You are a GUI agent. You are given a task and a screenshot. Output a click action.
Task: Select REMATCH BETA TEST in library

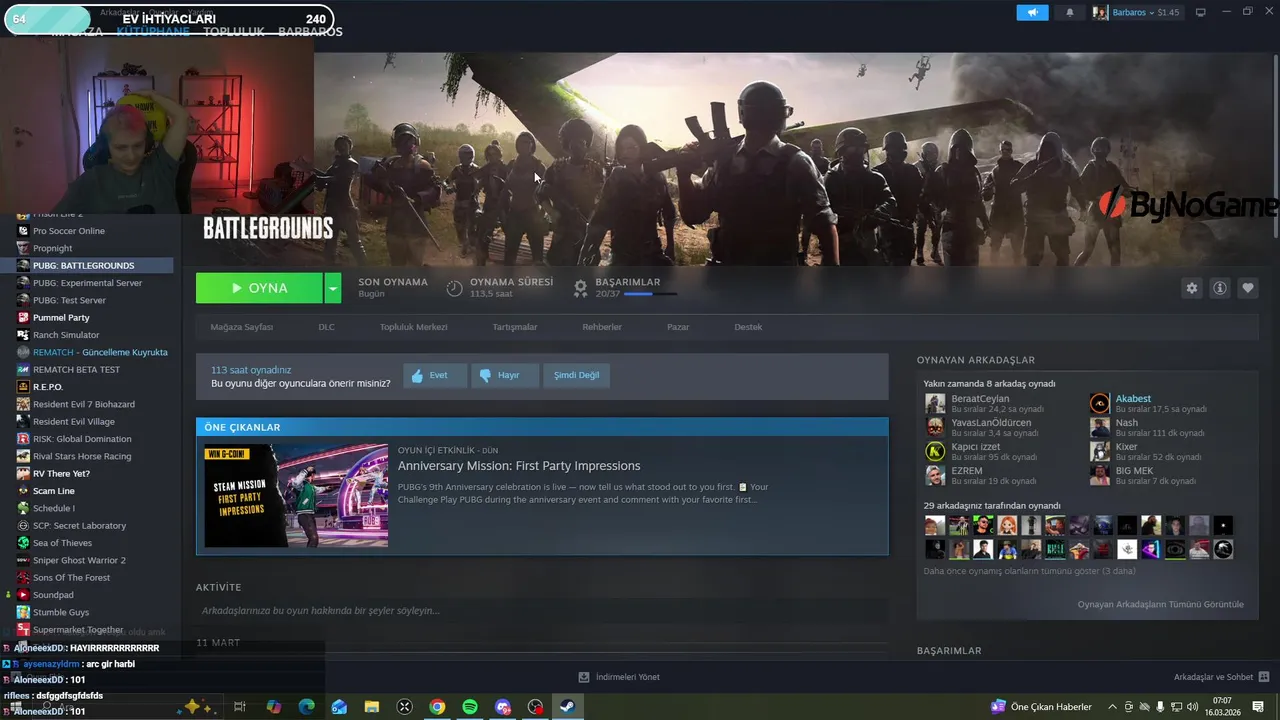pos(76,369)
